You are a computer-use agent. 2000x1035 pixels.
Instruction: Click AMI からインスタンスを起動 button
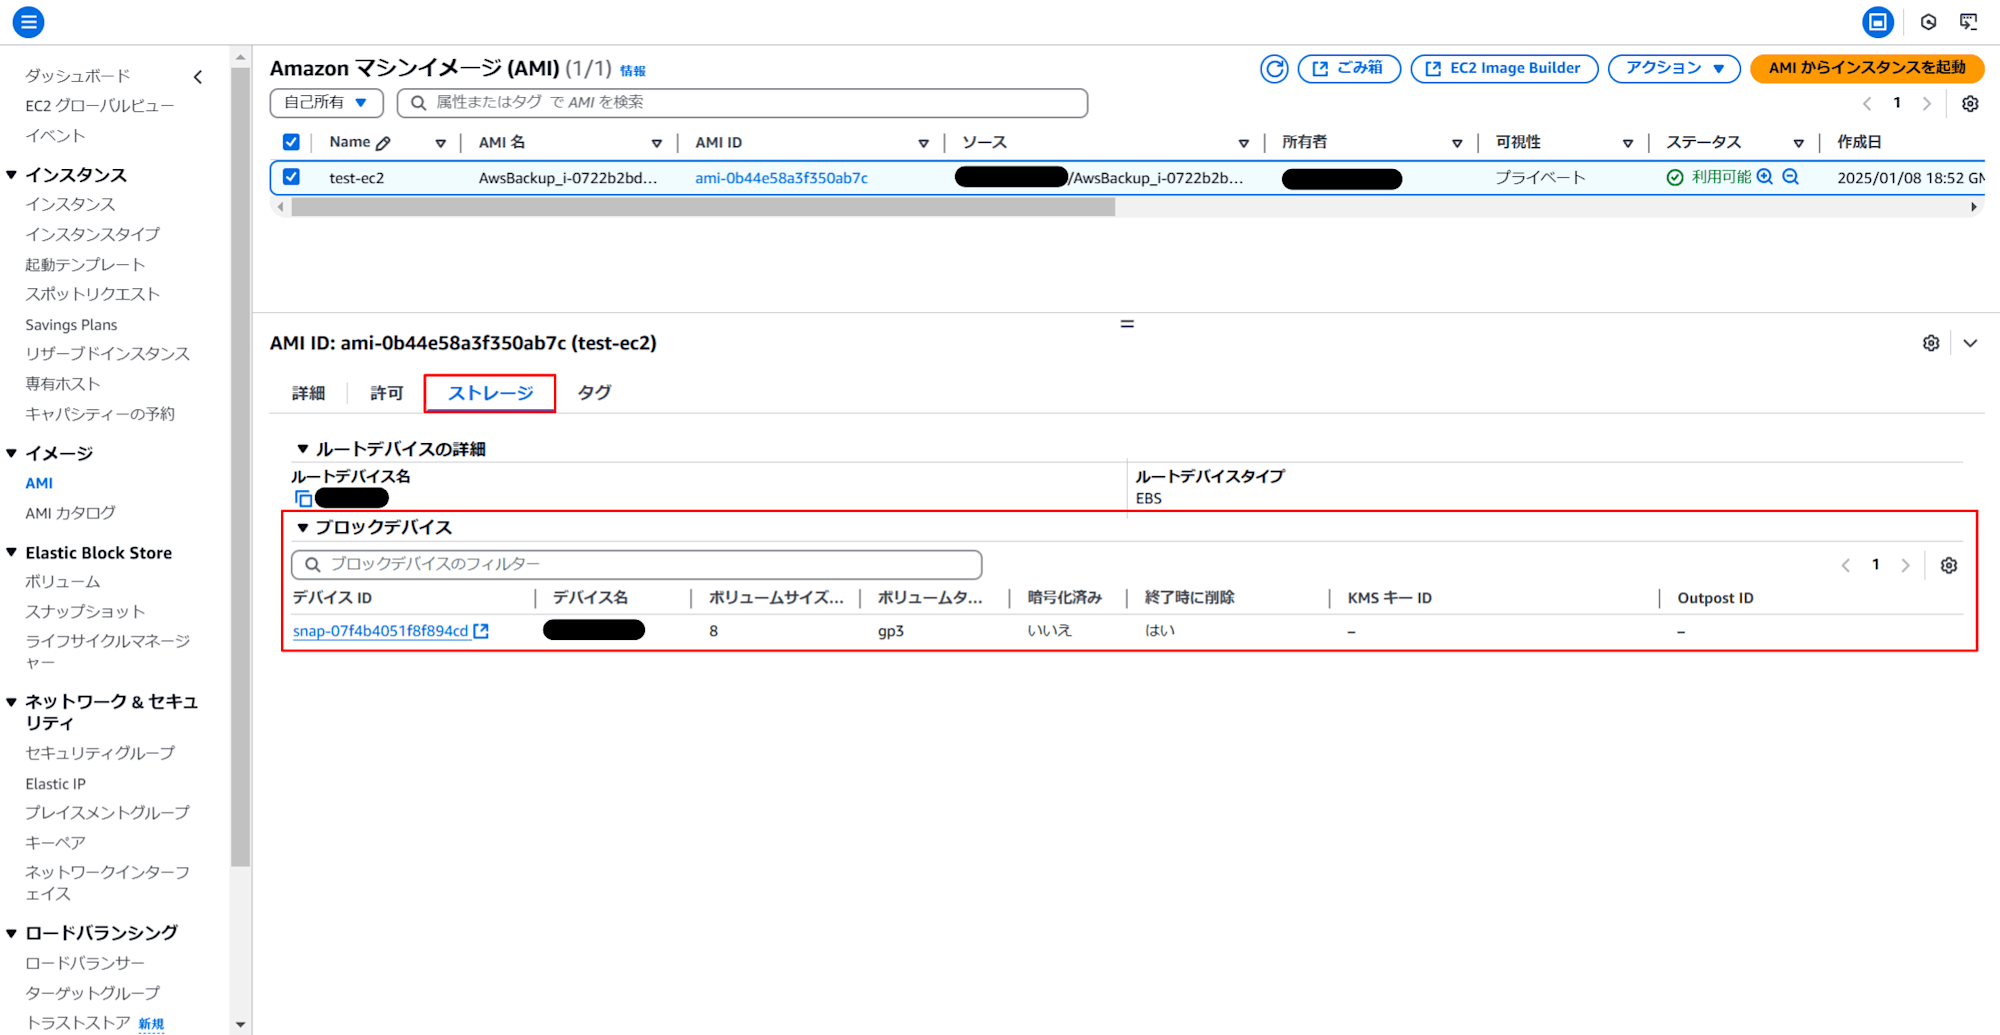pyautogui.click(x=1867, y=68)
